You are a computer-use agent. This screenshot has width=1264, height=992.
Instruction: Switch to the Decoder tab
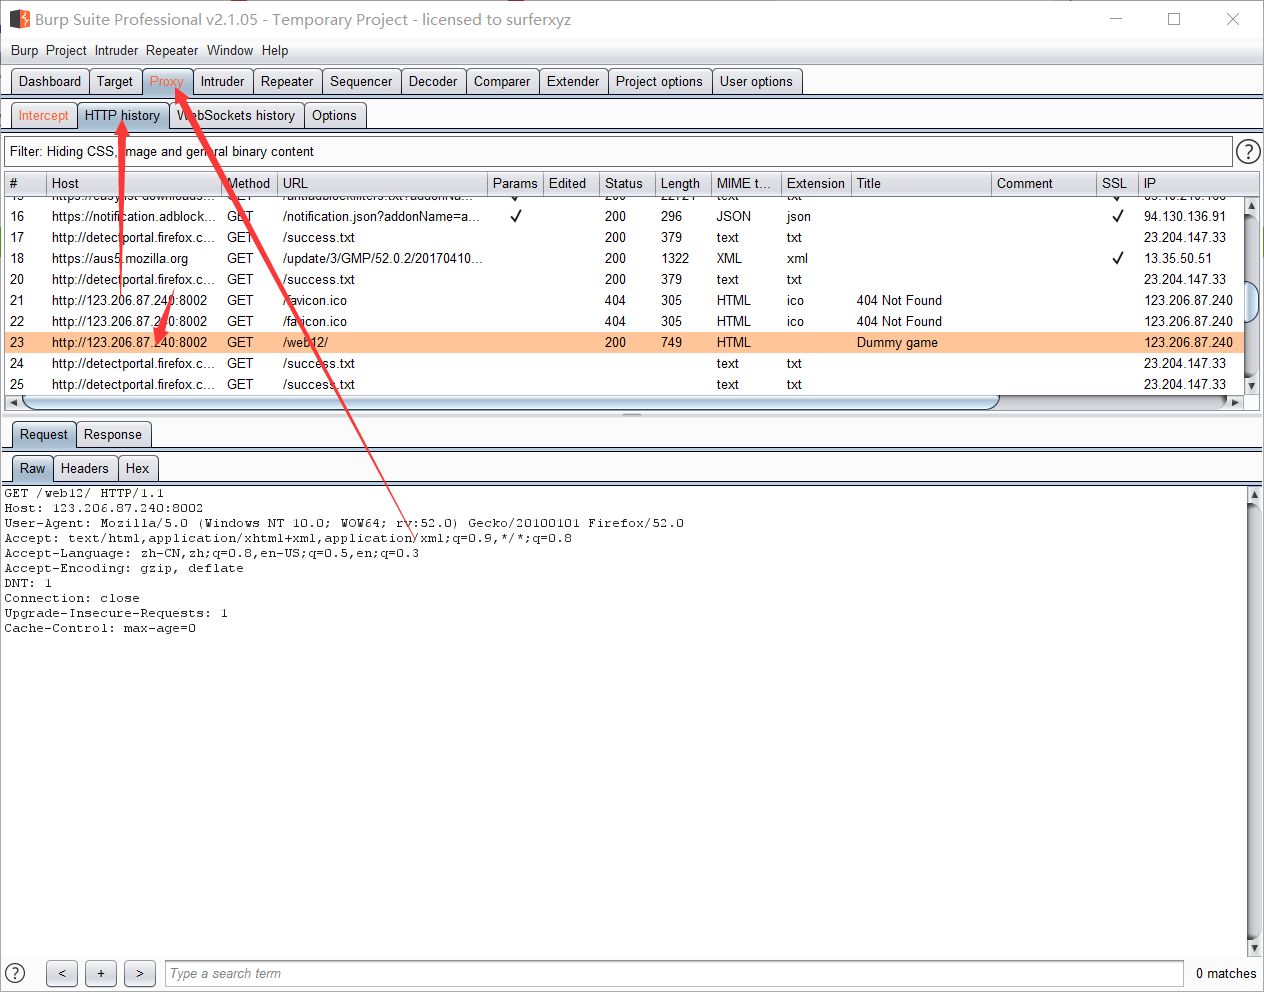[433, 82]
